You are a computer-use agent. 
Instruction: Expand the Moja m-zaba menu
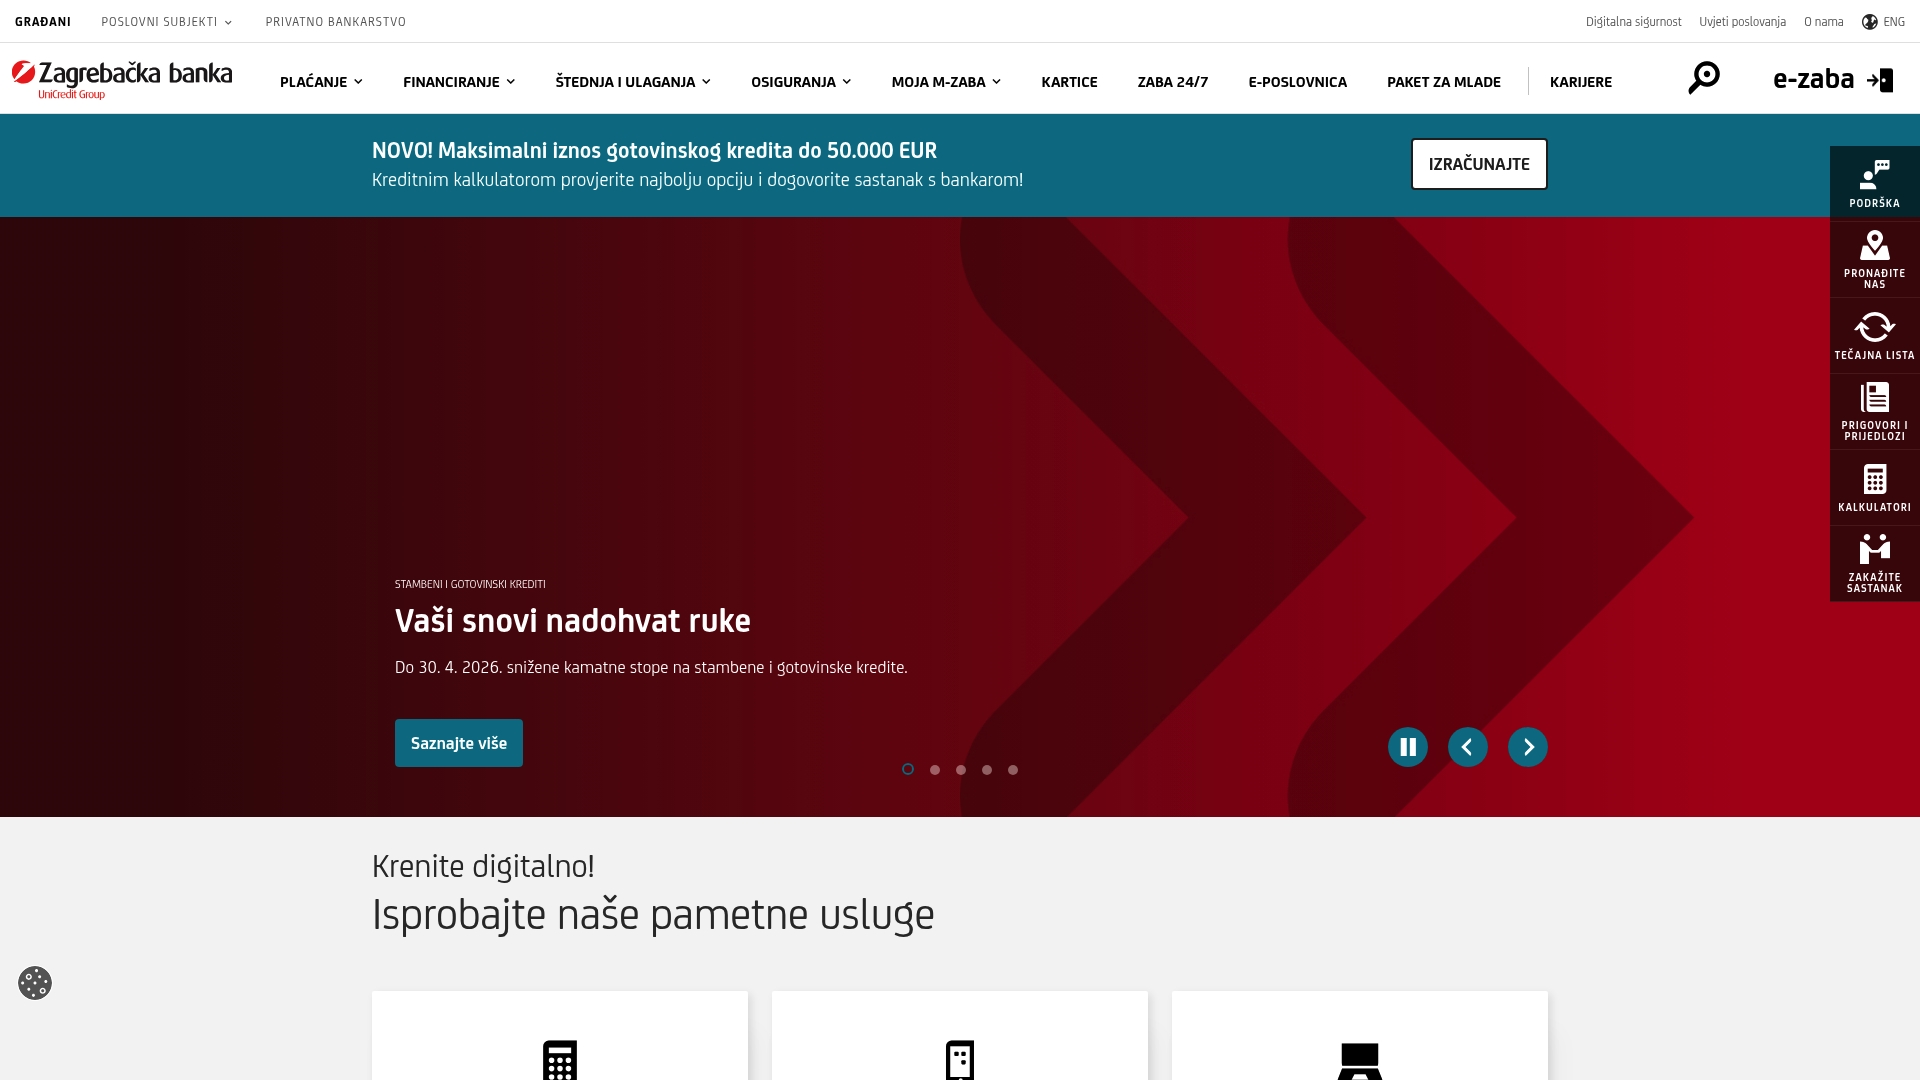(x=944, y=82)
